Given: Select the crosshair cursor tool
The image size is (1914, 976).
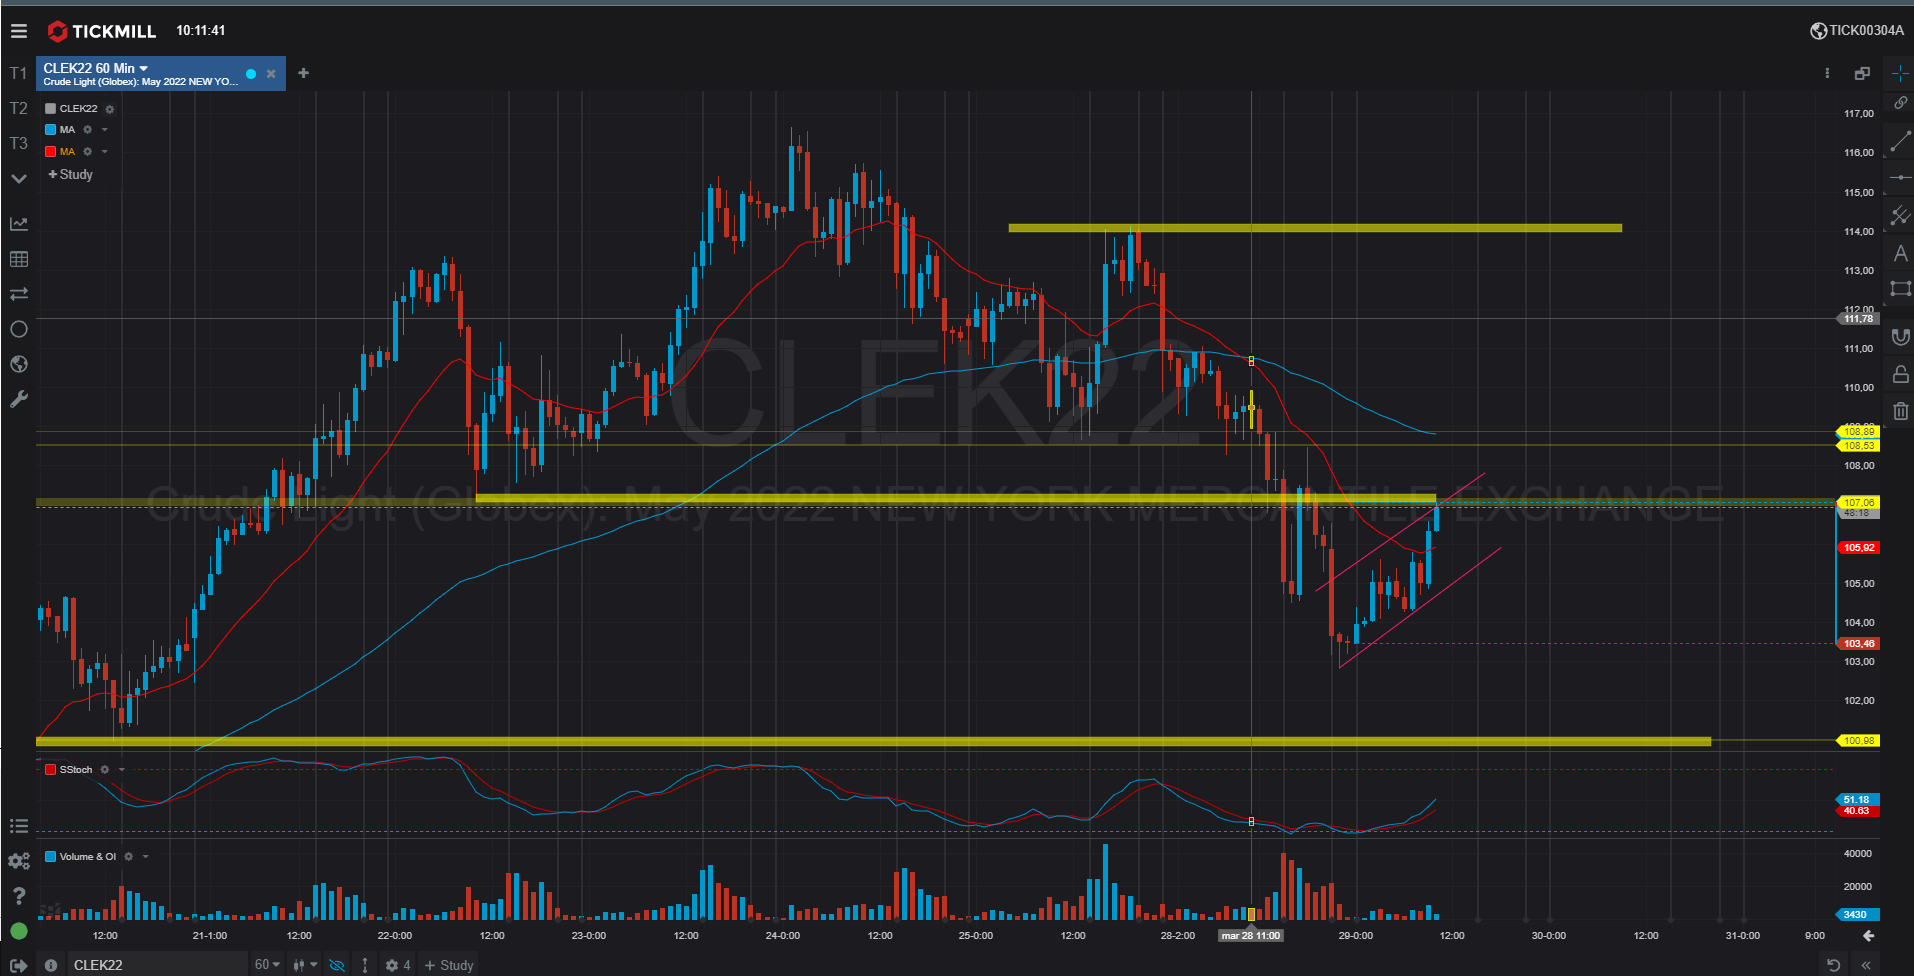Looking at the screenshot, I should [1900, 73].
